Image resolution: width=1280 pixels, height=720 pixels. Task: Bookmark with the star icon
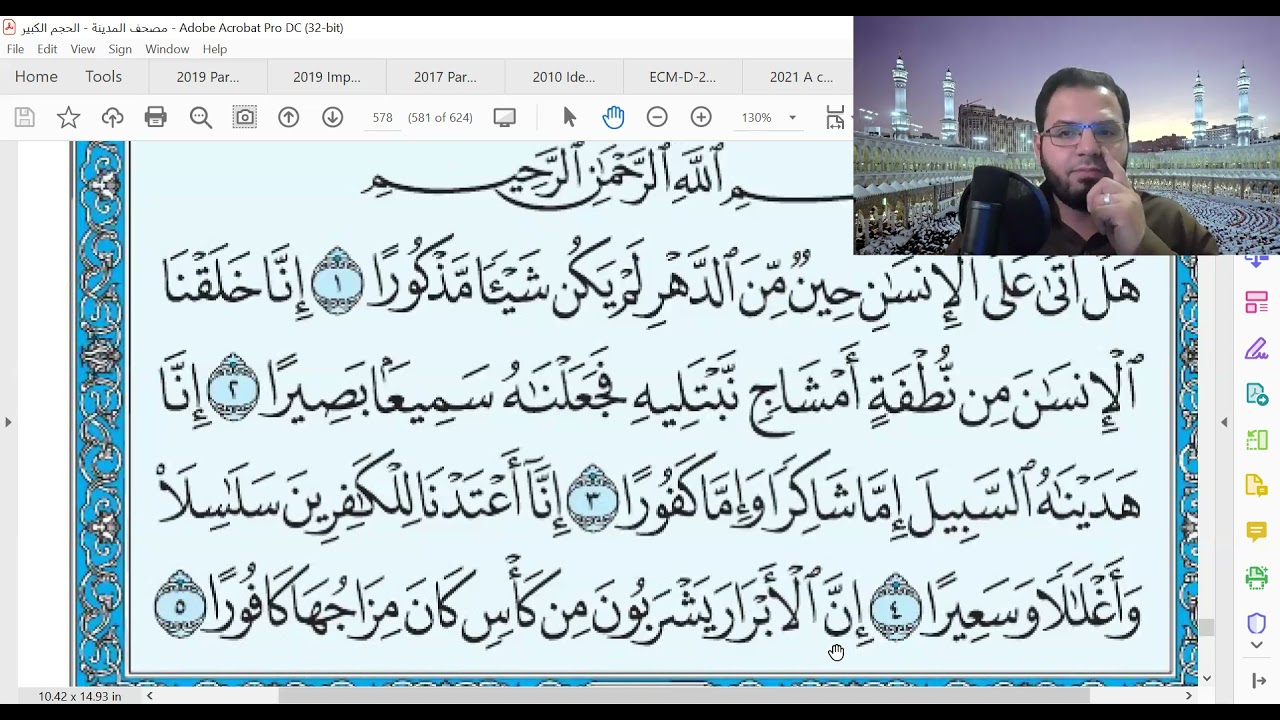point(68,118)
